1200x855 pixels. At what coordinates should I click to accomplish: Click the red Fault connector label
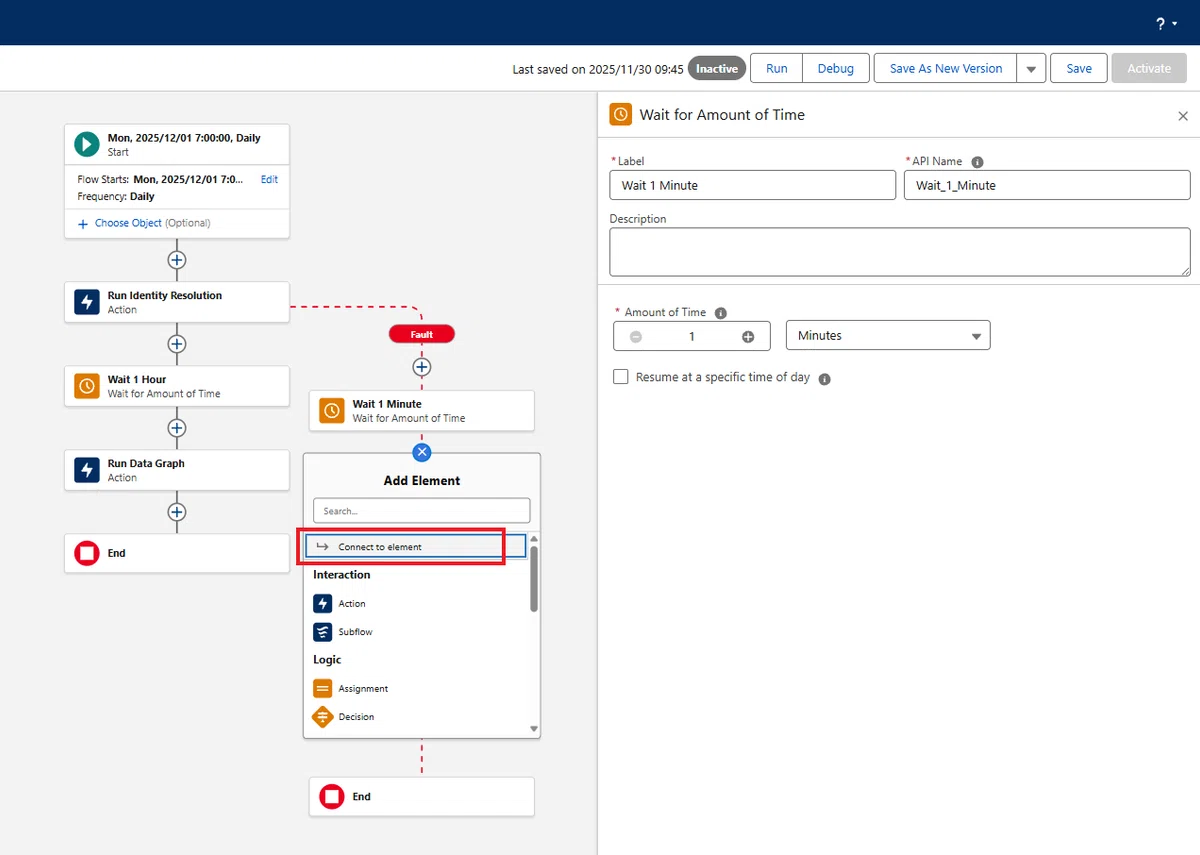[422, 334]
